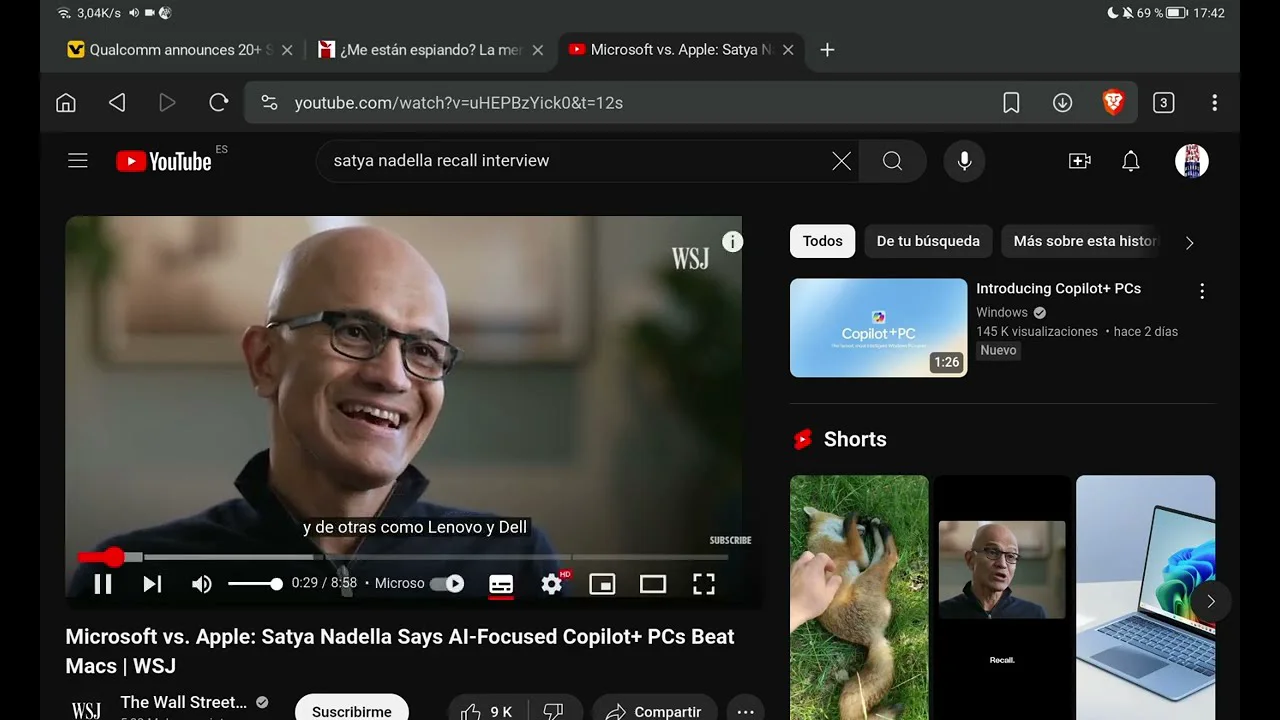Open Brave Shields icon

[x=1113, y=102]
